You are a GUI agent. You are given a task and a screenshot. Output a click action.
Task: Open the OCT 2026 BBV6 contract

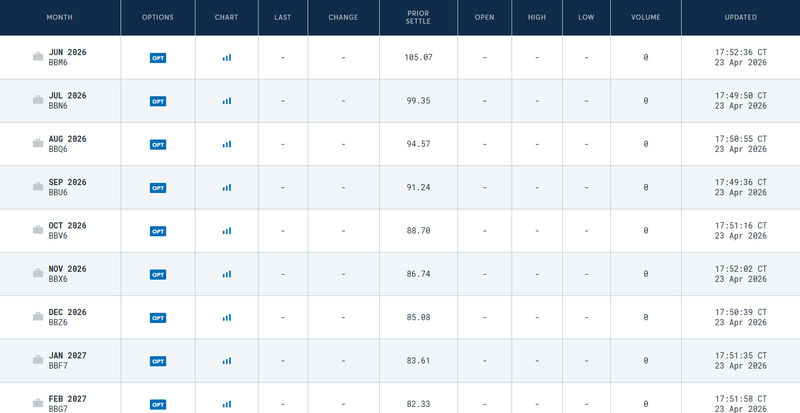tap(67, 231)
